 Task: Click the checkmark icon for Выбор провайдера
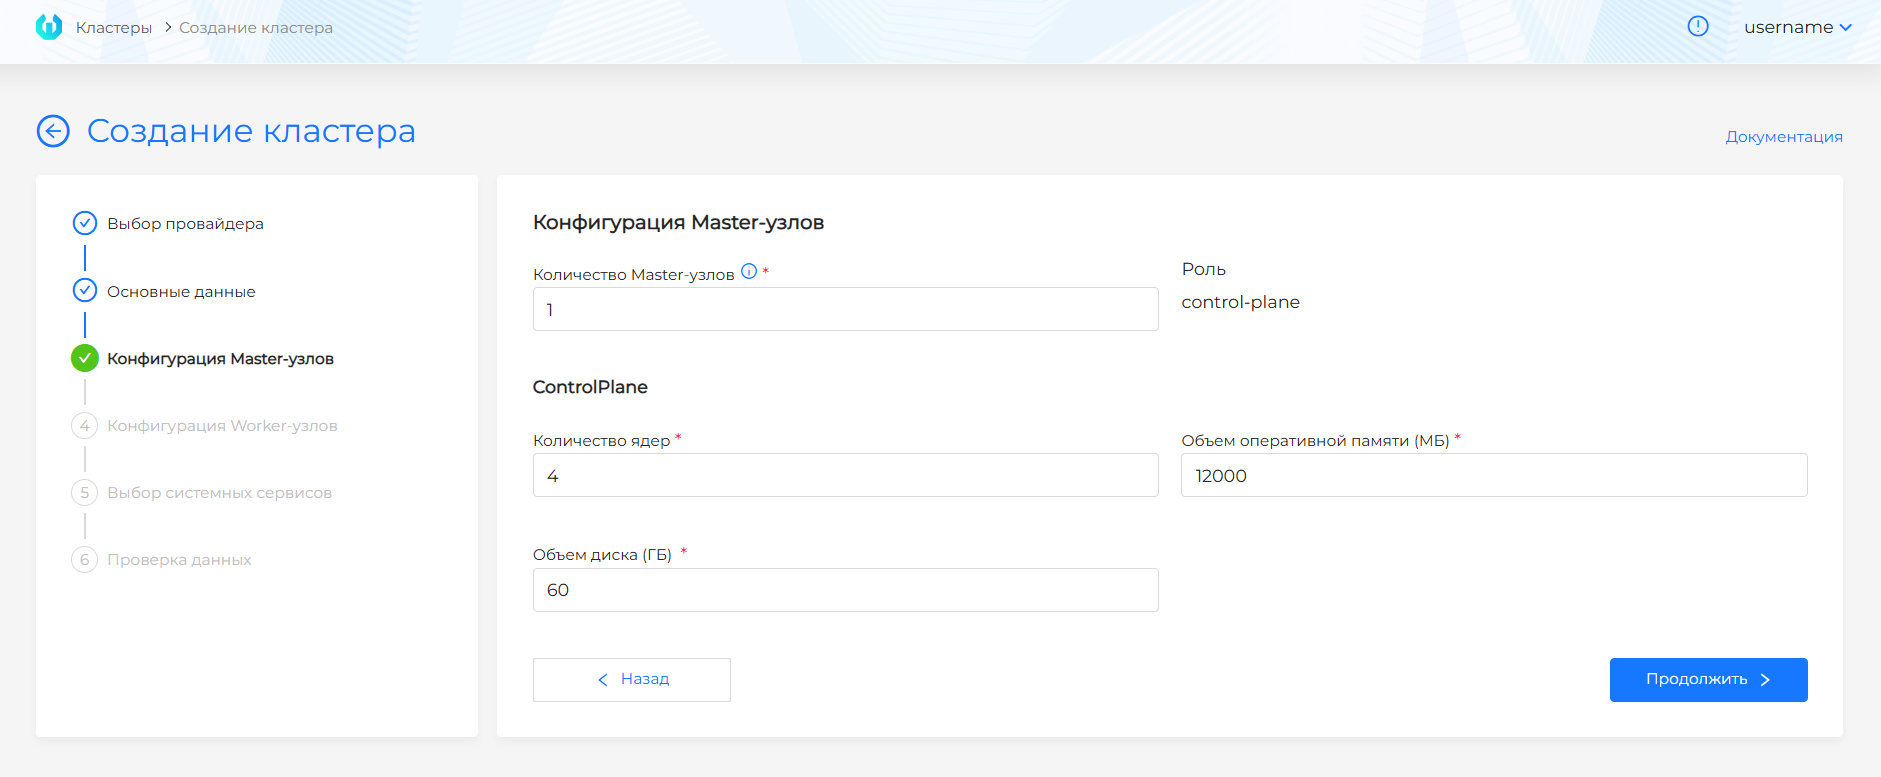tap(85, 223)
